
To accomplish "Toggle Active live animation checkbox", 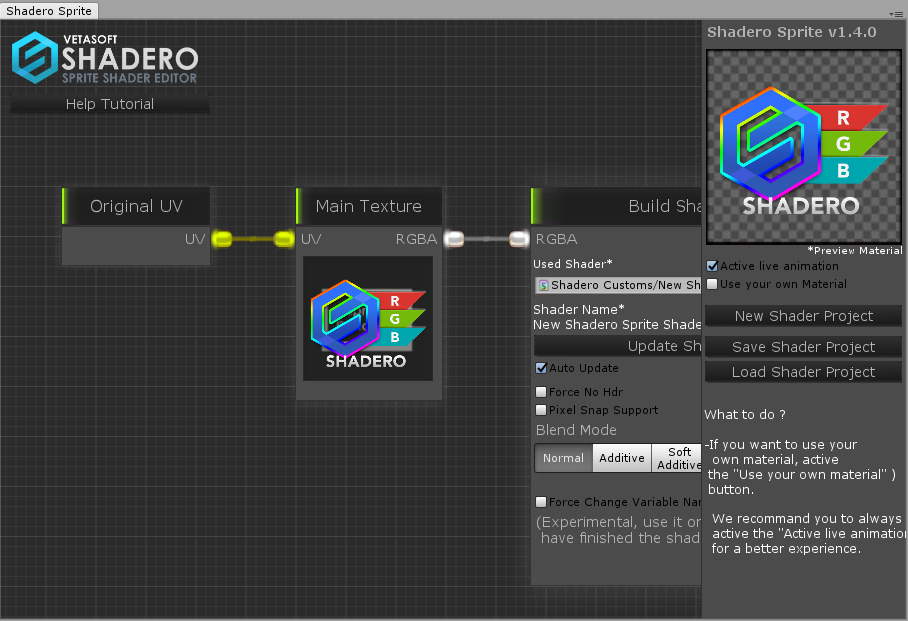I will pyautogui.click(x=713, y=266).
